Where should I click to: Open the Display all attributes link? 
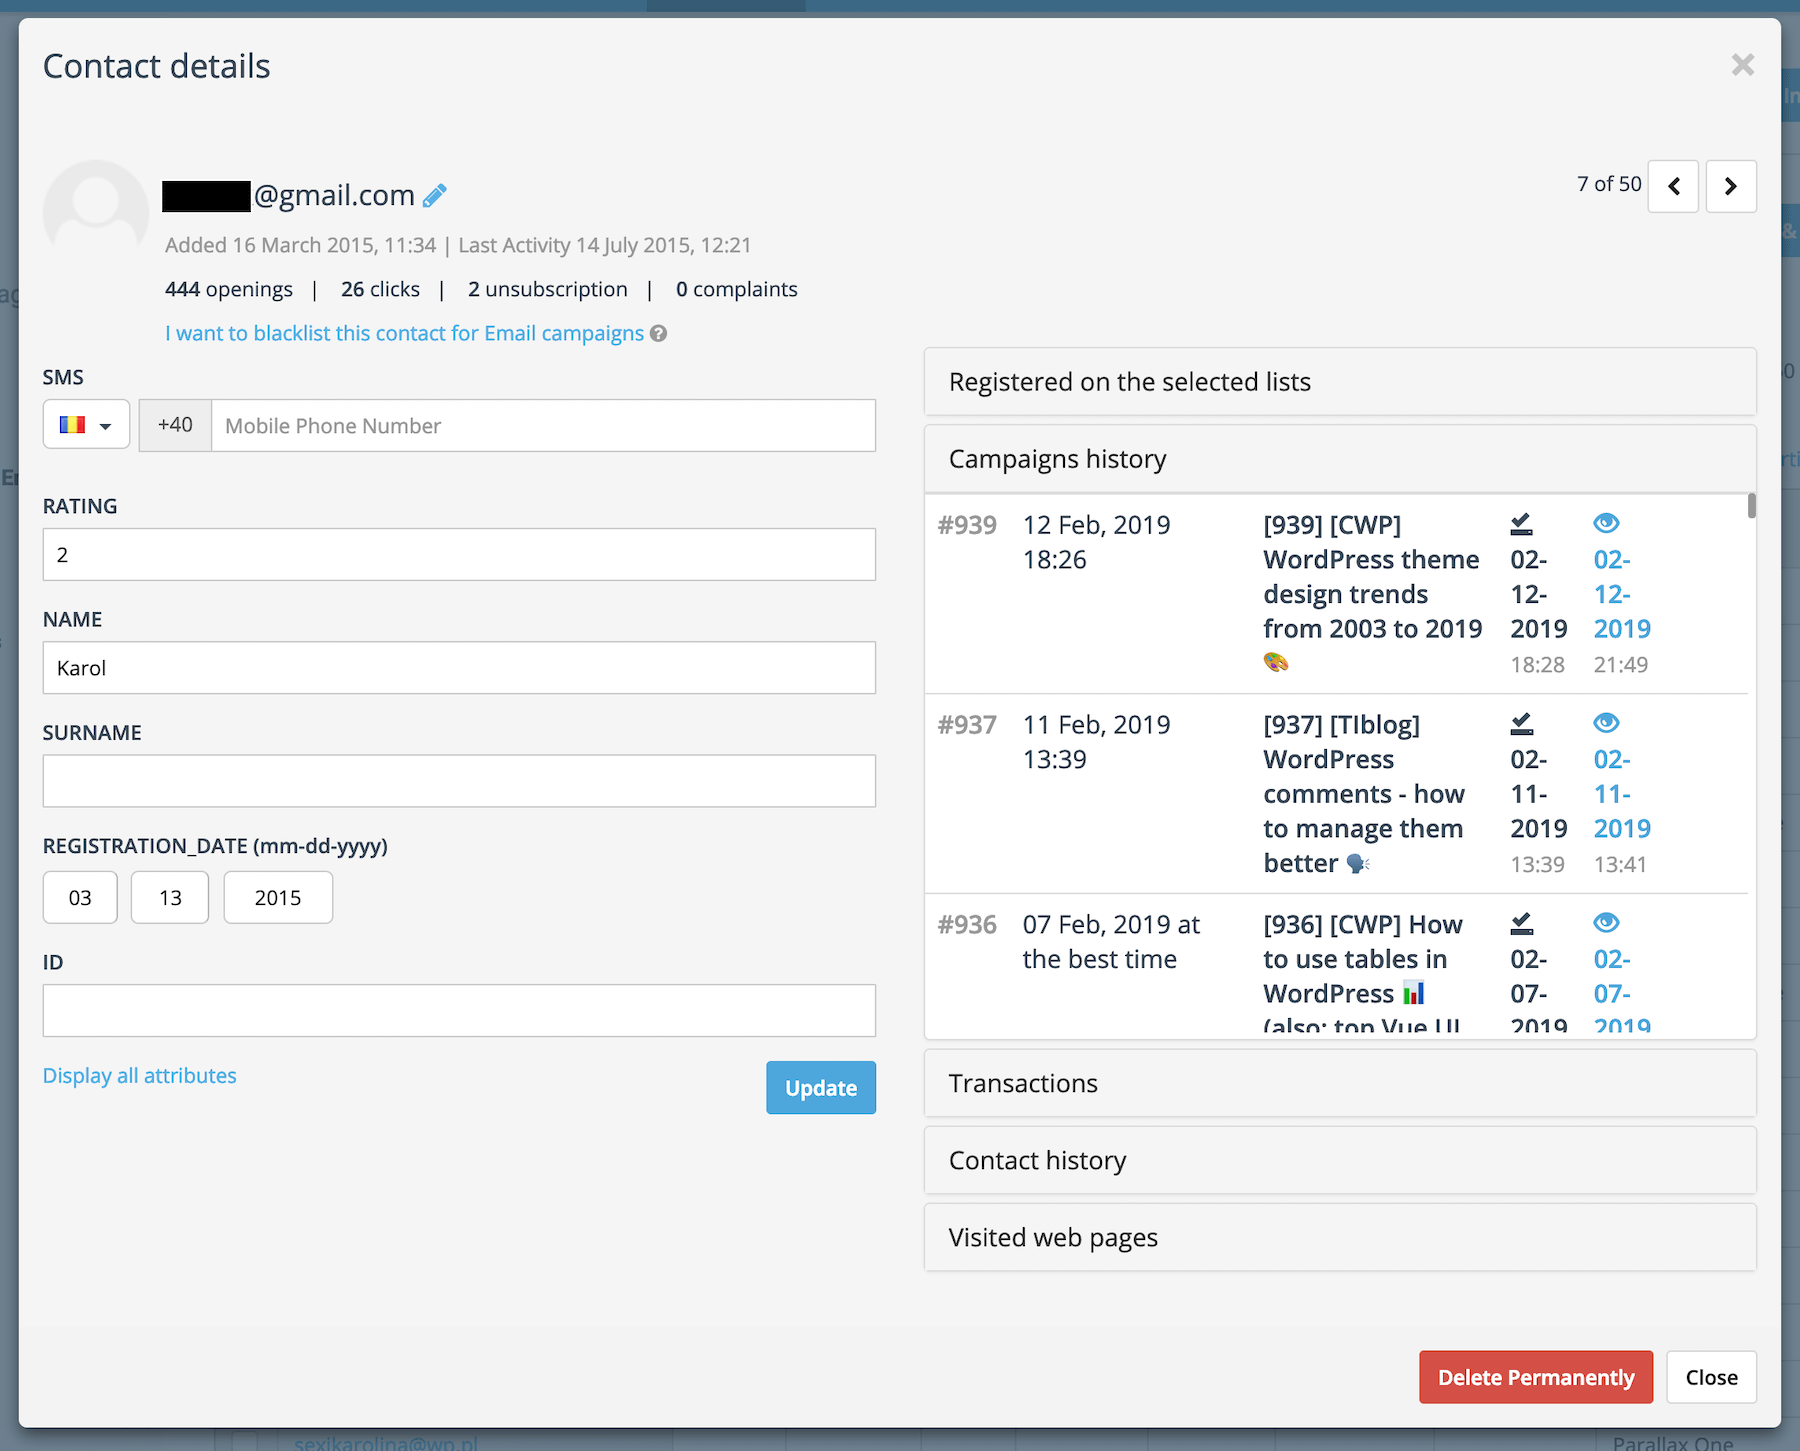[140, 1076]
